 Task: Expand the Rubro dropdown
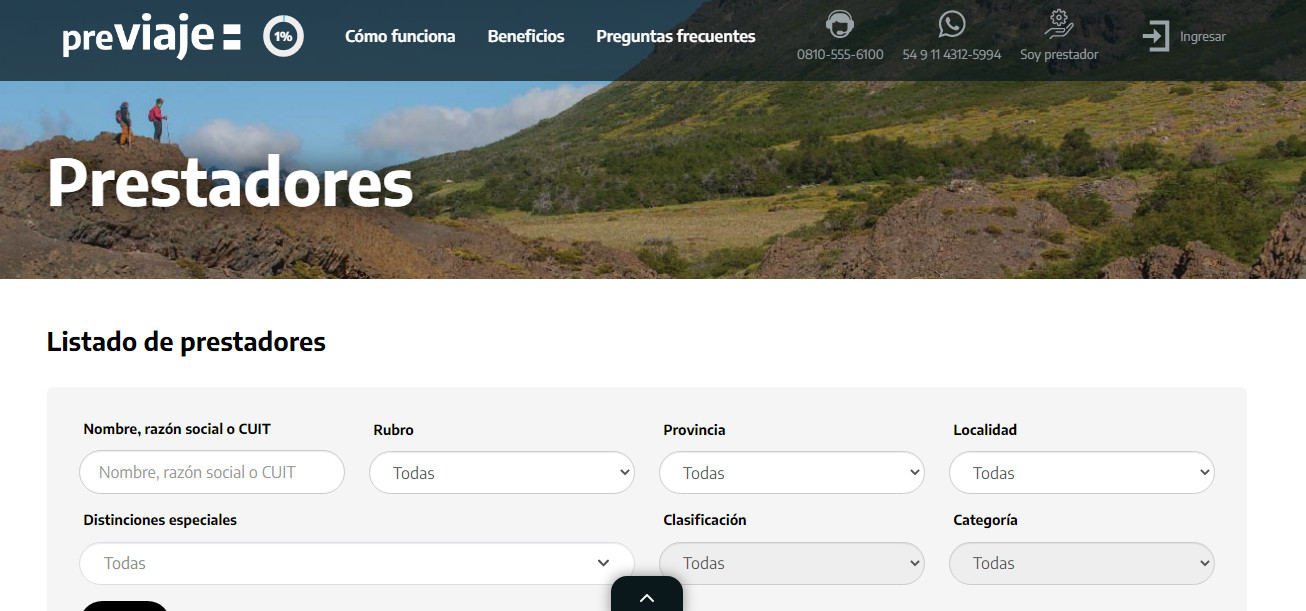(x=502, y=473)
